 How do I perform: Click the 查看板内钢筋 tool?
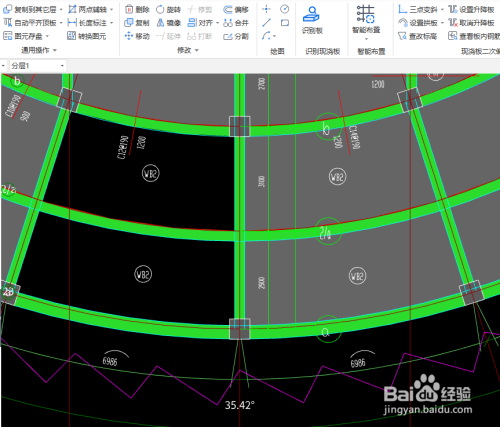coord(474,36)
